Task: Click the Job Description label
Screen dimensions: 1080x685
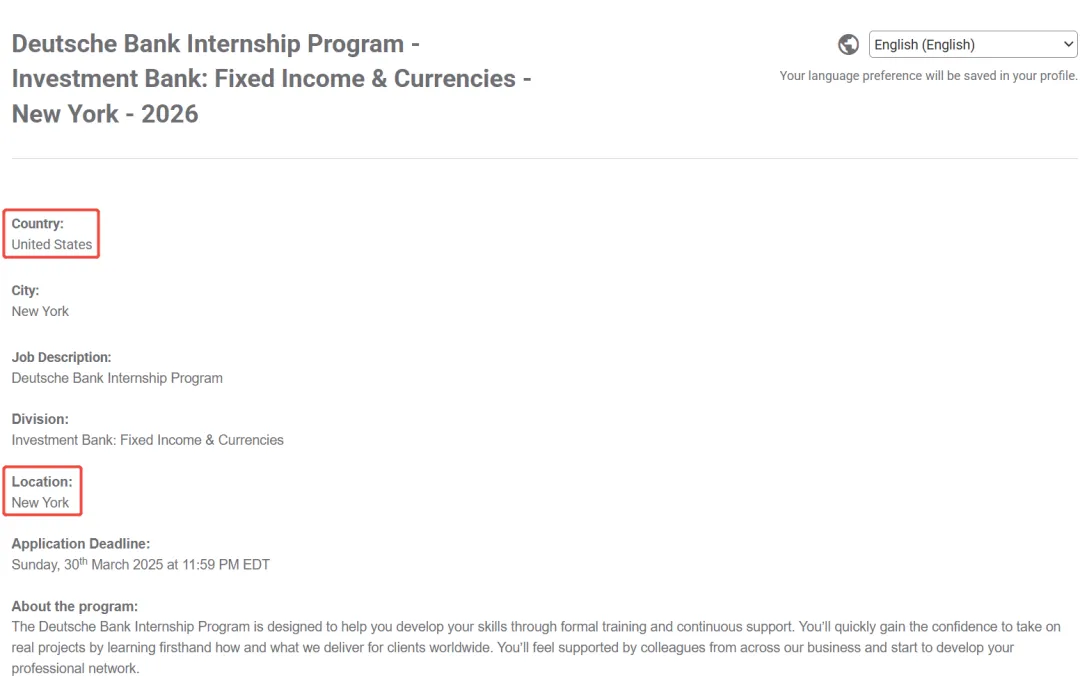Action: point(61,357)
